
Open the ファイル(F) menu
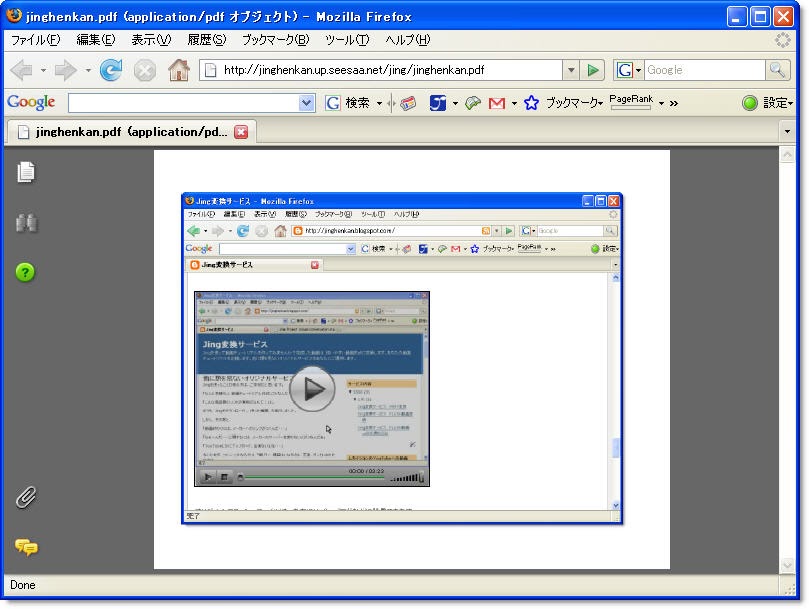(35, 40)
